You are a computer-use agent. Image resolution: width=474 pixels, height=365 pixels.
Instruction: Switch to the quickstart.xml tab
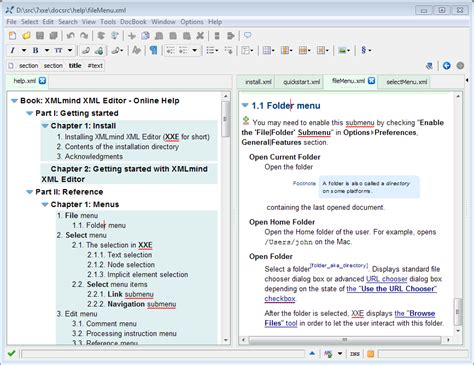(301, 82)
